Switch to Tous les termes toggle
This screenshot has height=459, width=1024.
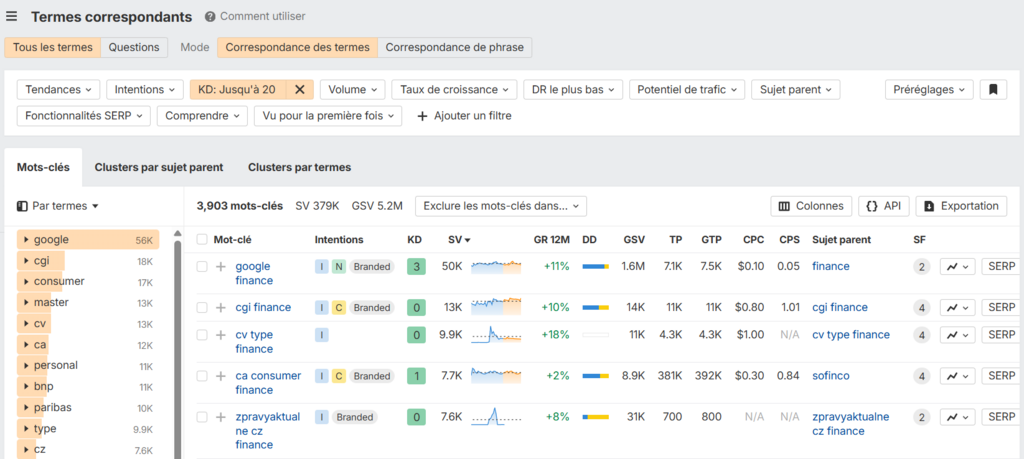(x=53, y=48)
